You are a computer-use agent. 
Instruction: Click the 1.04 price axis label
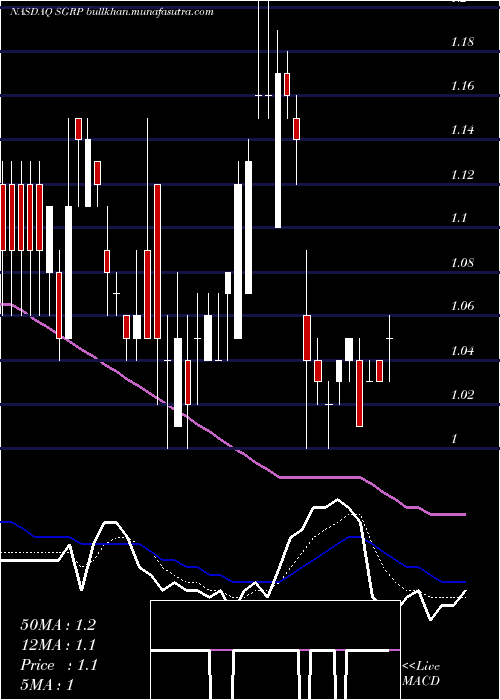pyautogui.click(x=462, y=350)
